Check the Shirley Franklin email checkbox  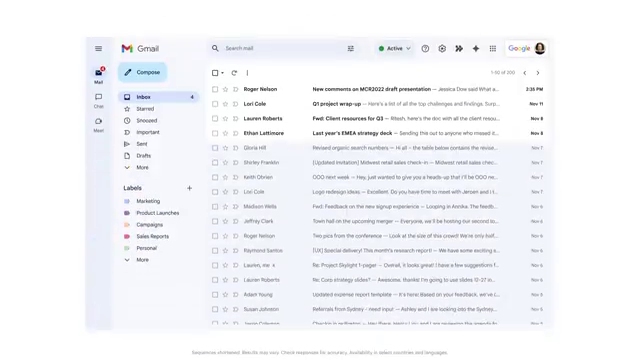pos(215,163)
